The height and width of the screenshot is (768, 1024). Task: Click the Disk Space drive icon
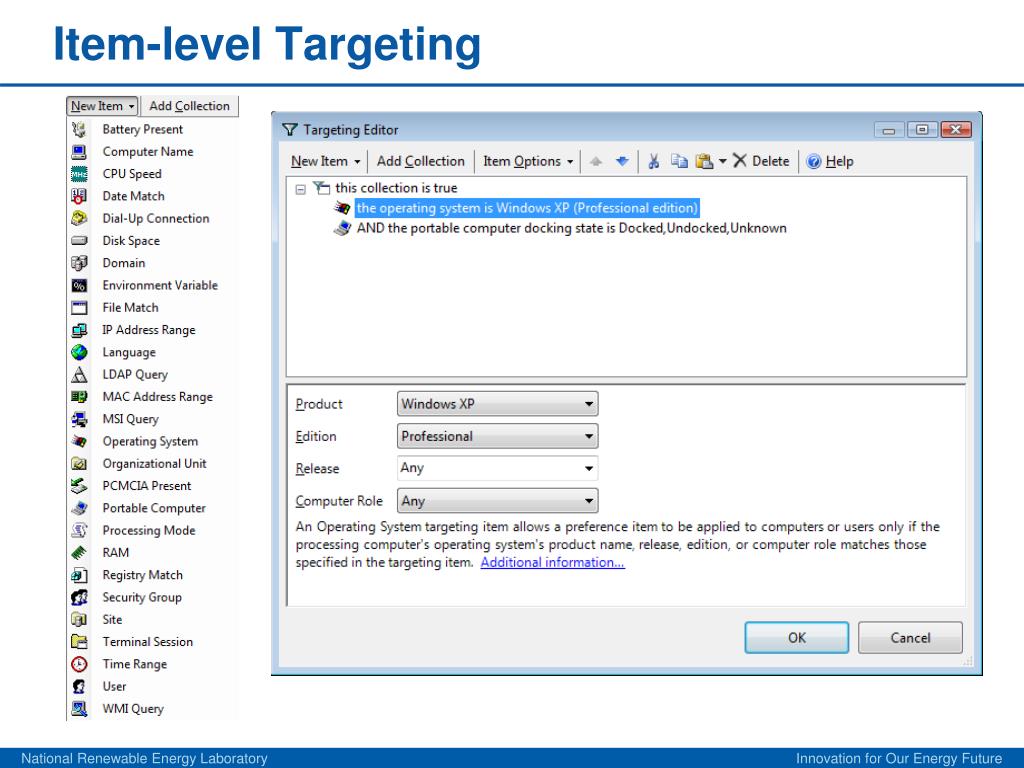point(79,240)
